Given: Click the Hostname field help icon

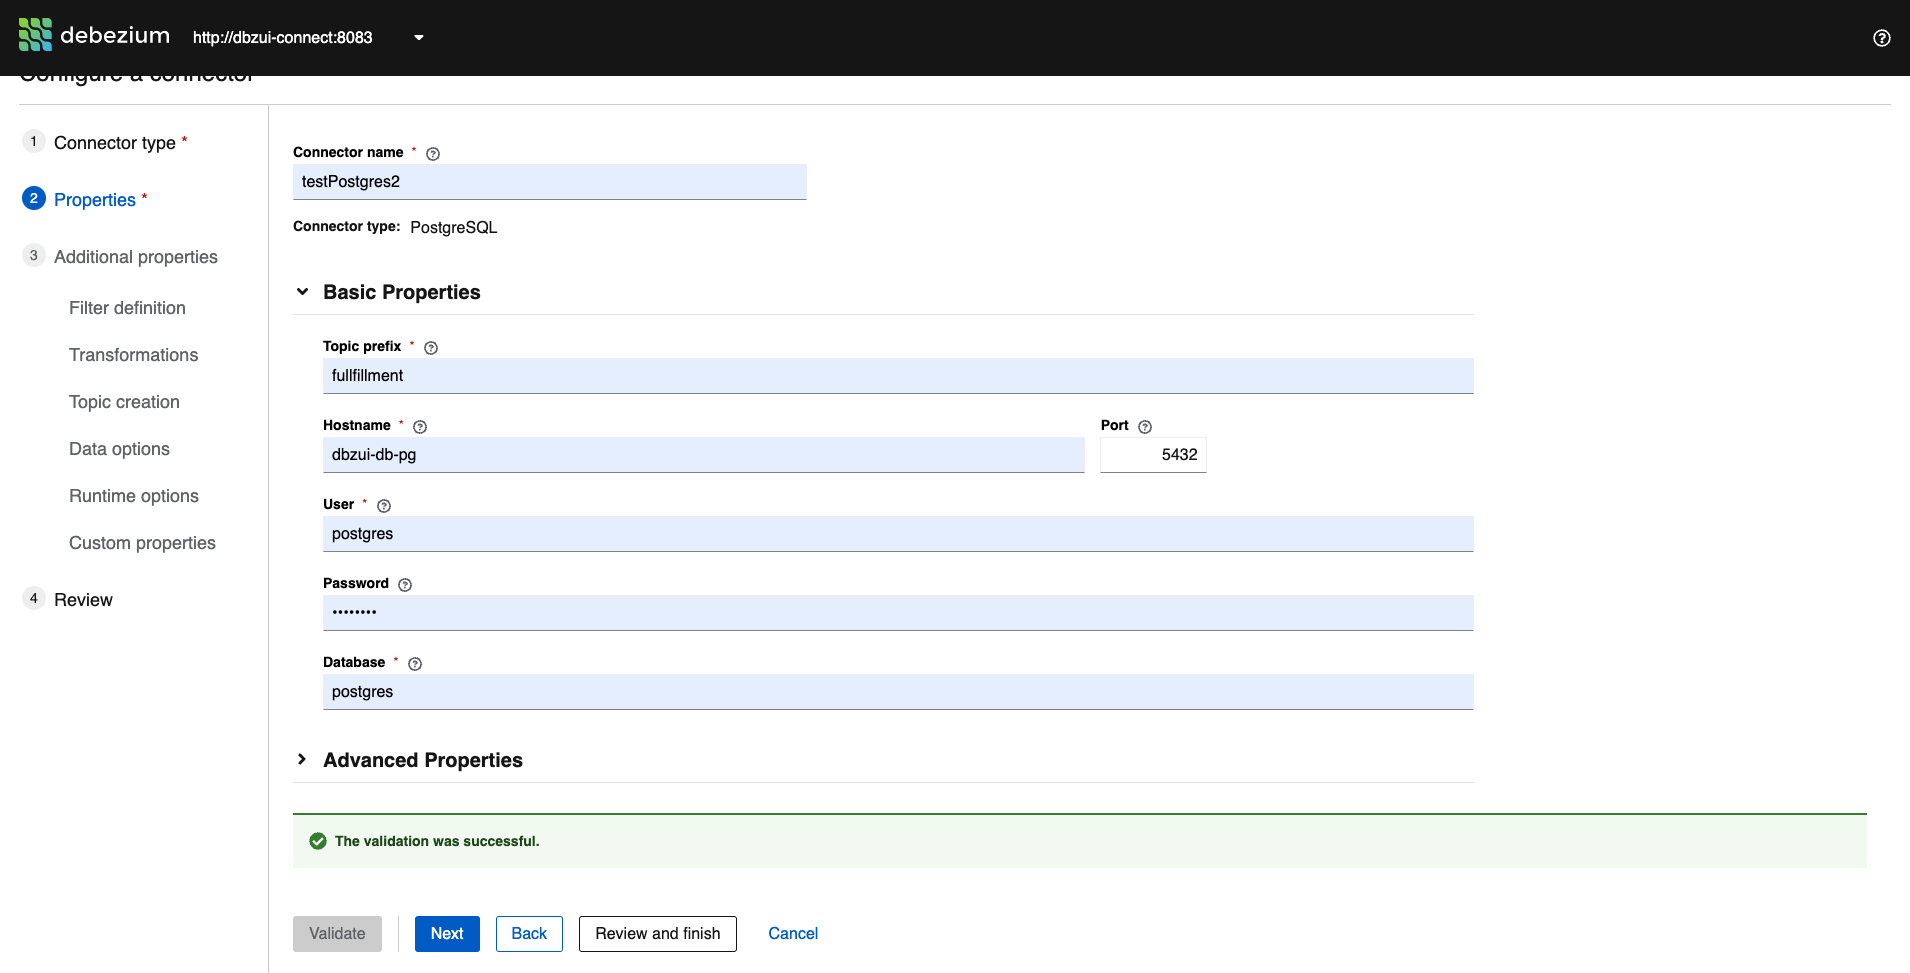Looking at the screenshot, I should click(x=419, y=426).
